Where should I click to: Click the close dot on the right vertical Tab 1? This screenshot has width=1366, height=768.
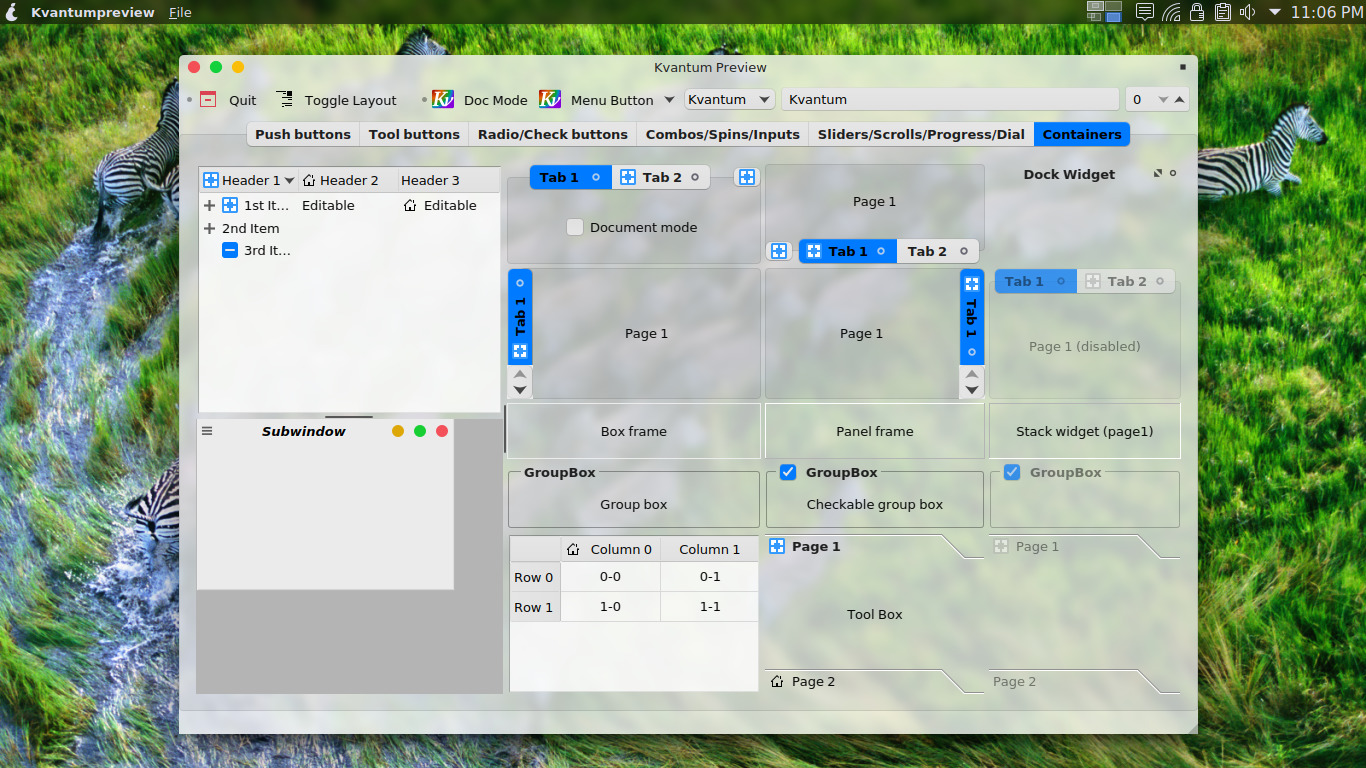click(x=972, y=351)
